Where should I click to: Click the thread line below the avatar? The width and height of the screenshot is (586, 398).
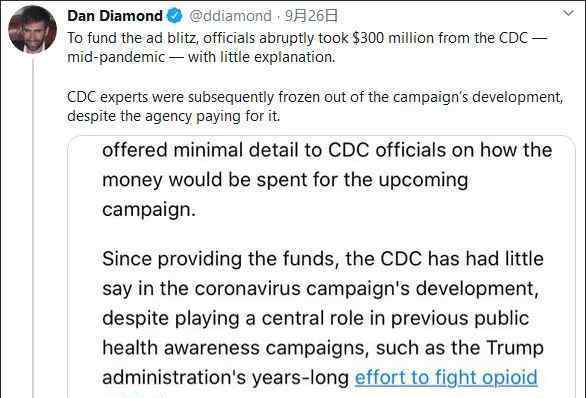click(33, 226)
